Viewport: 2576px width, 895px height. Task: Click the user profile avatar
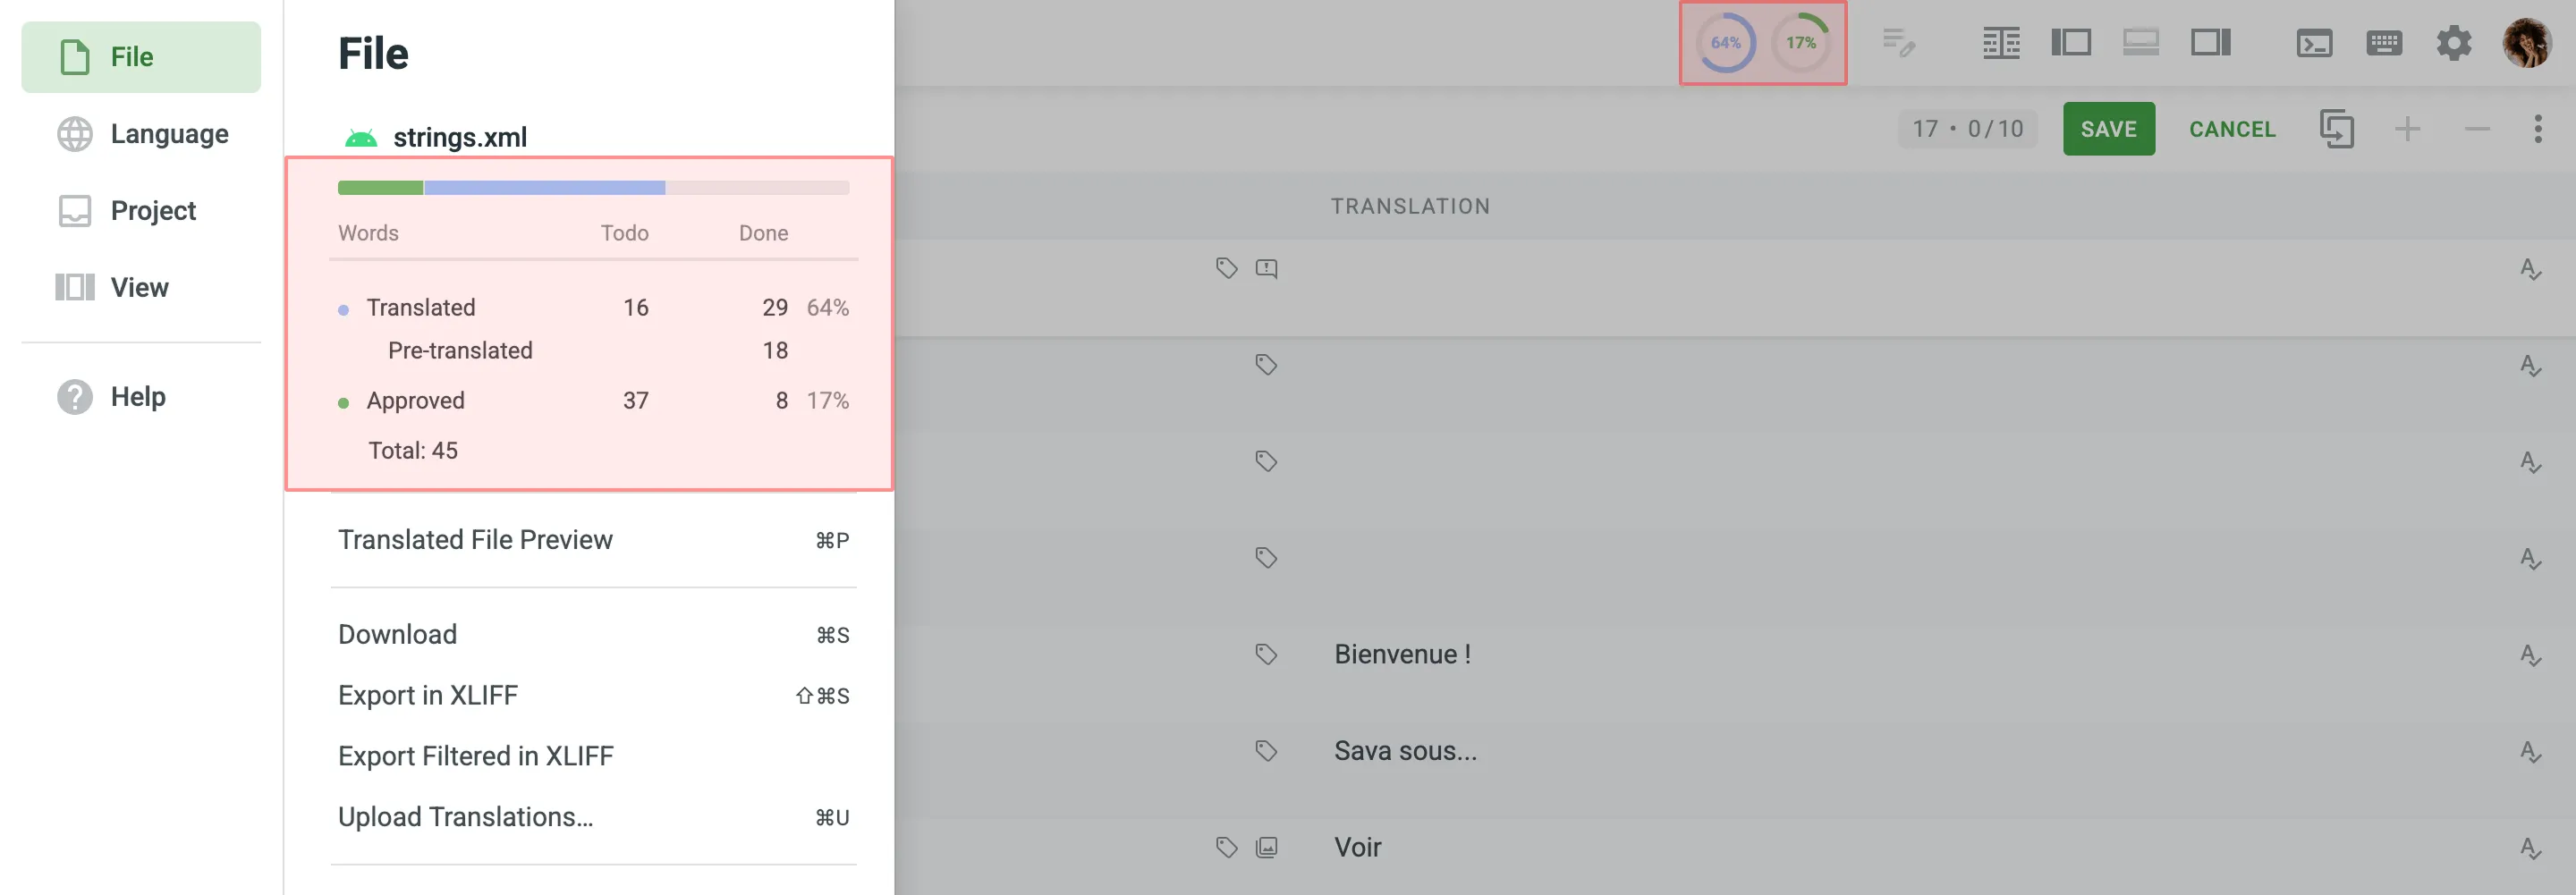[x=2528, y=43]
